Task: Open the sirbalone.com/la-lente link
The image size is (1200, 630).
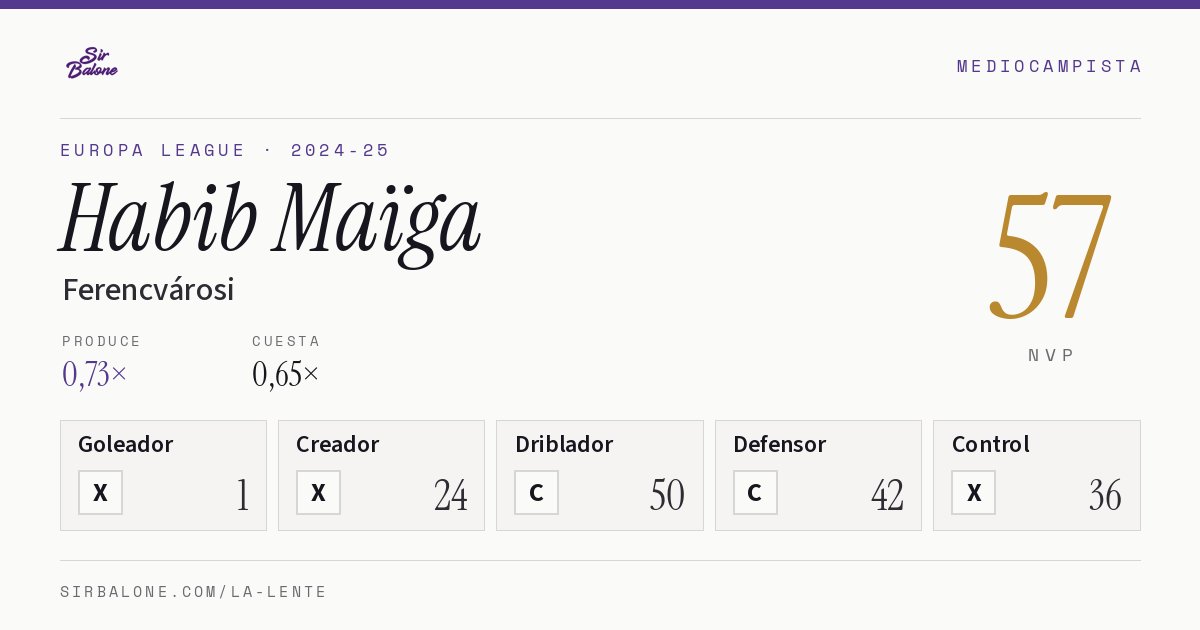Action: [194, 592]
